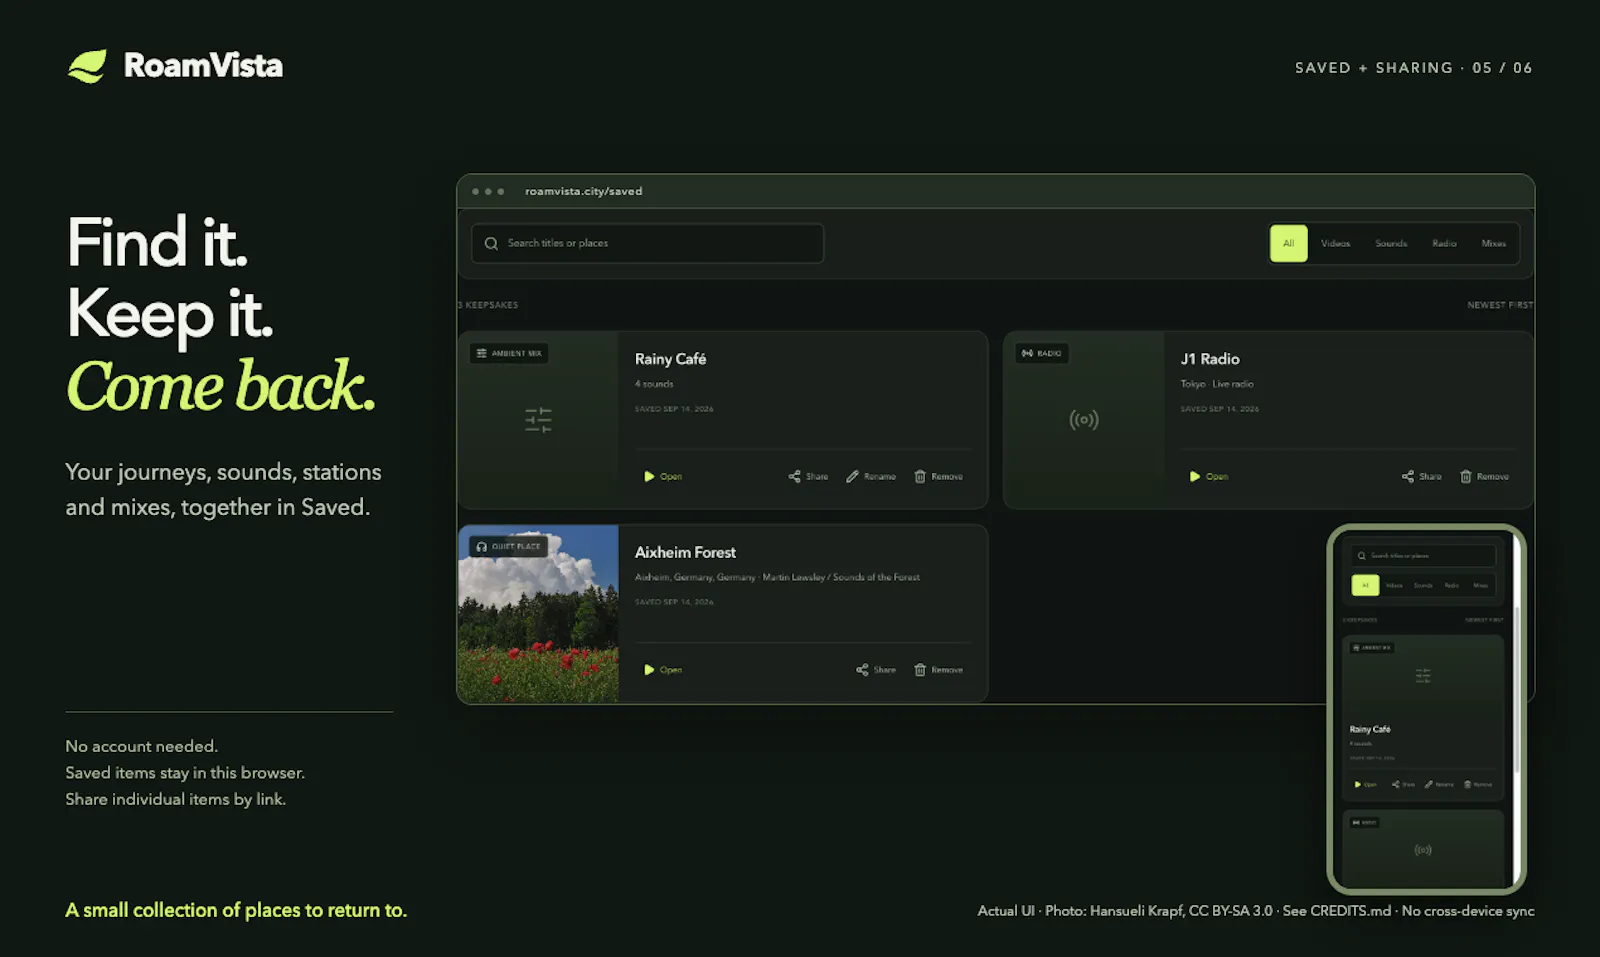Click the 'Rainy Café' title in browser mockup
The image size is (1600, 957).
click(670, 358)
